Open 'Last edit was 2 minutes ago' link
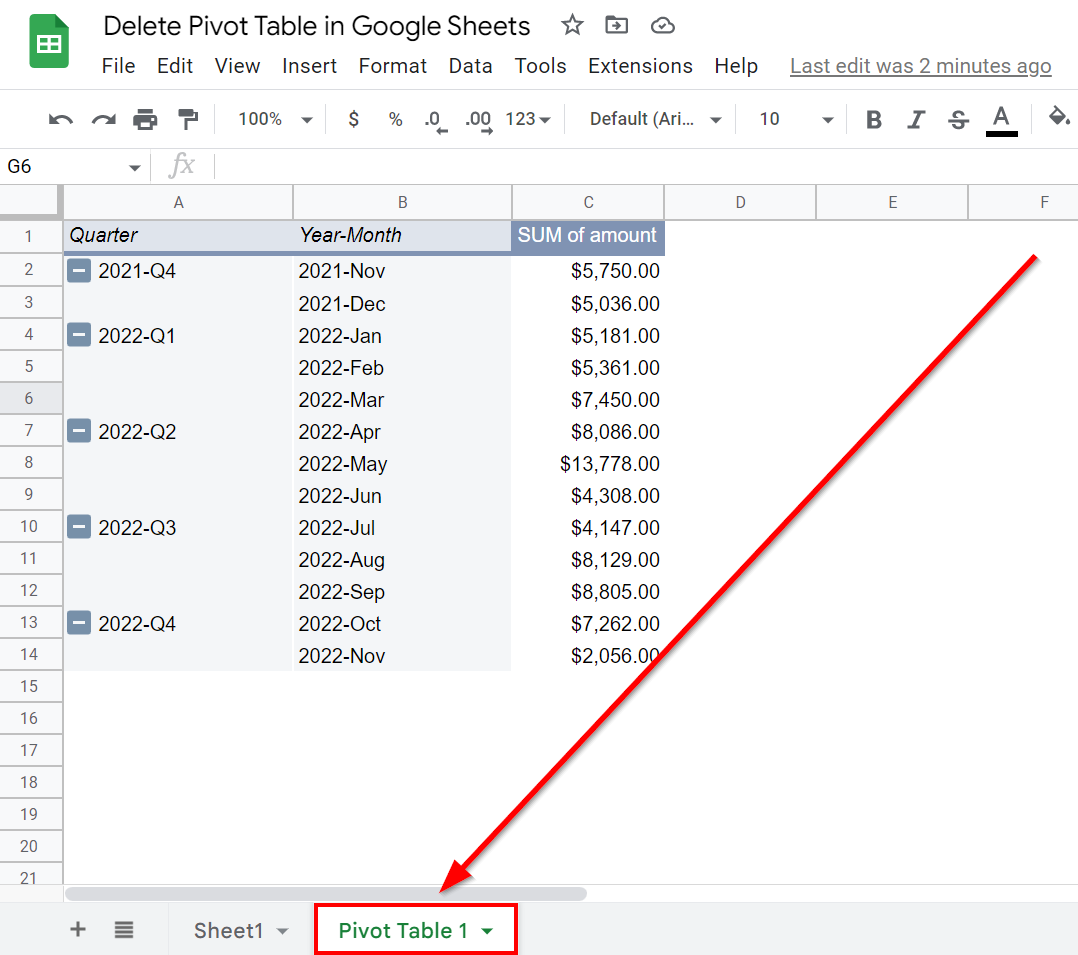 click(x=921, y=66)
